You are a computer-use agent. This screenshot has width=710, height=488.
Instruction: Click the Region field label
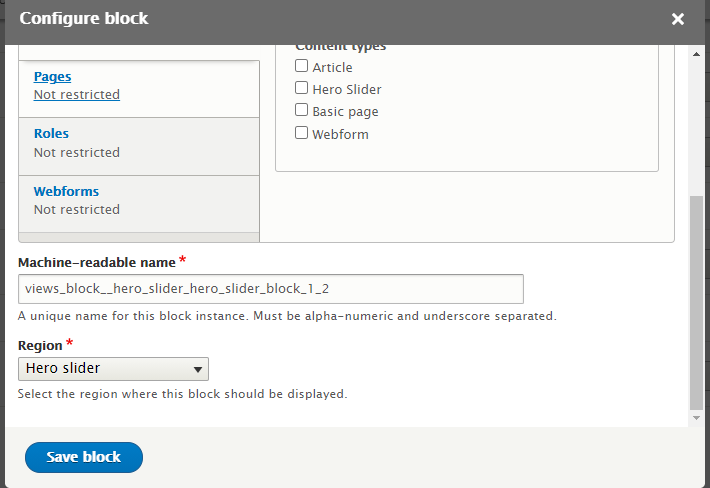pos(41,344)
